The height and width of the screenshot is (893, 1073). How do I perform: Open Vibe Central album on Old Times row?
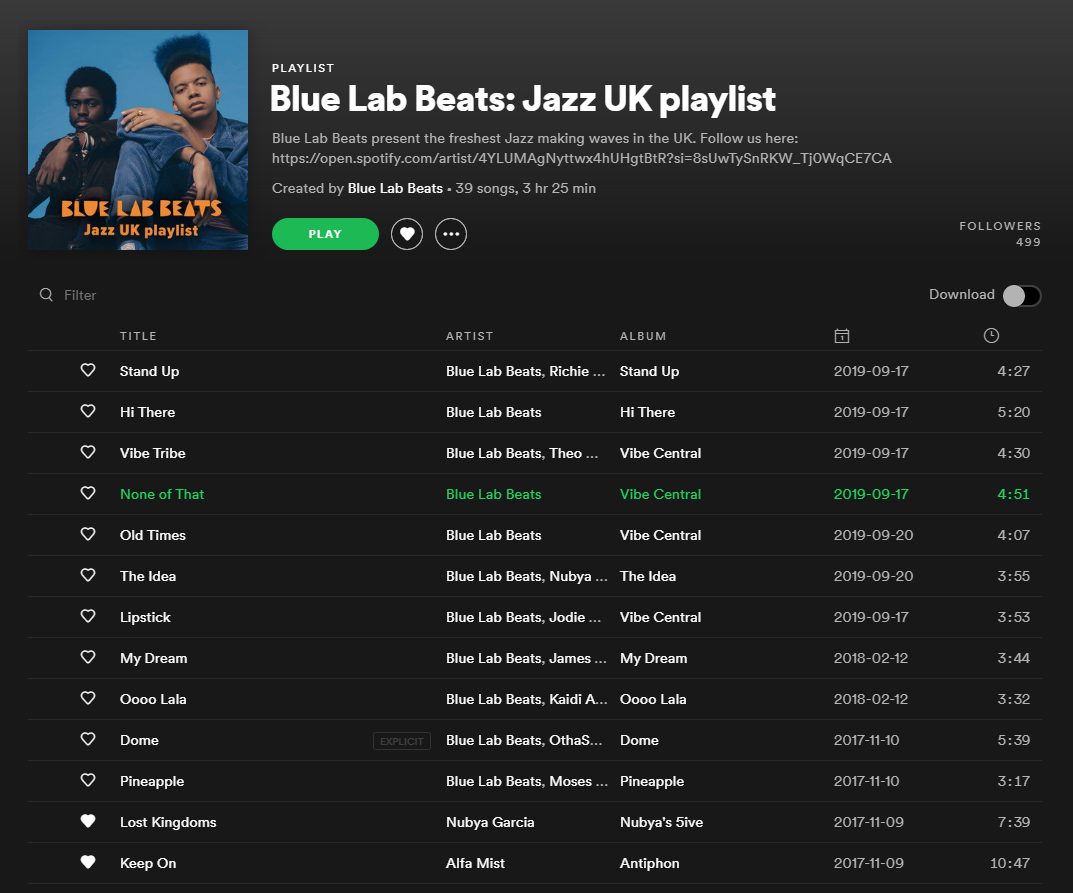tap(660, 535)
